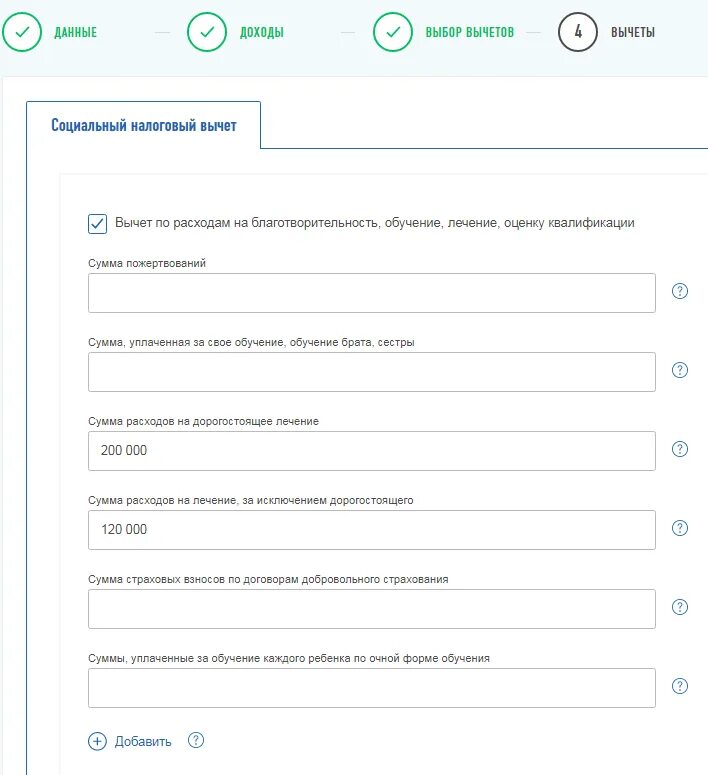This screenshot has width=708, height=775.
Task: Click the Добавить link
Action: click(x=143, y=741)
